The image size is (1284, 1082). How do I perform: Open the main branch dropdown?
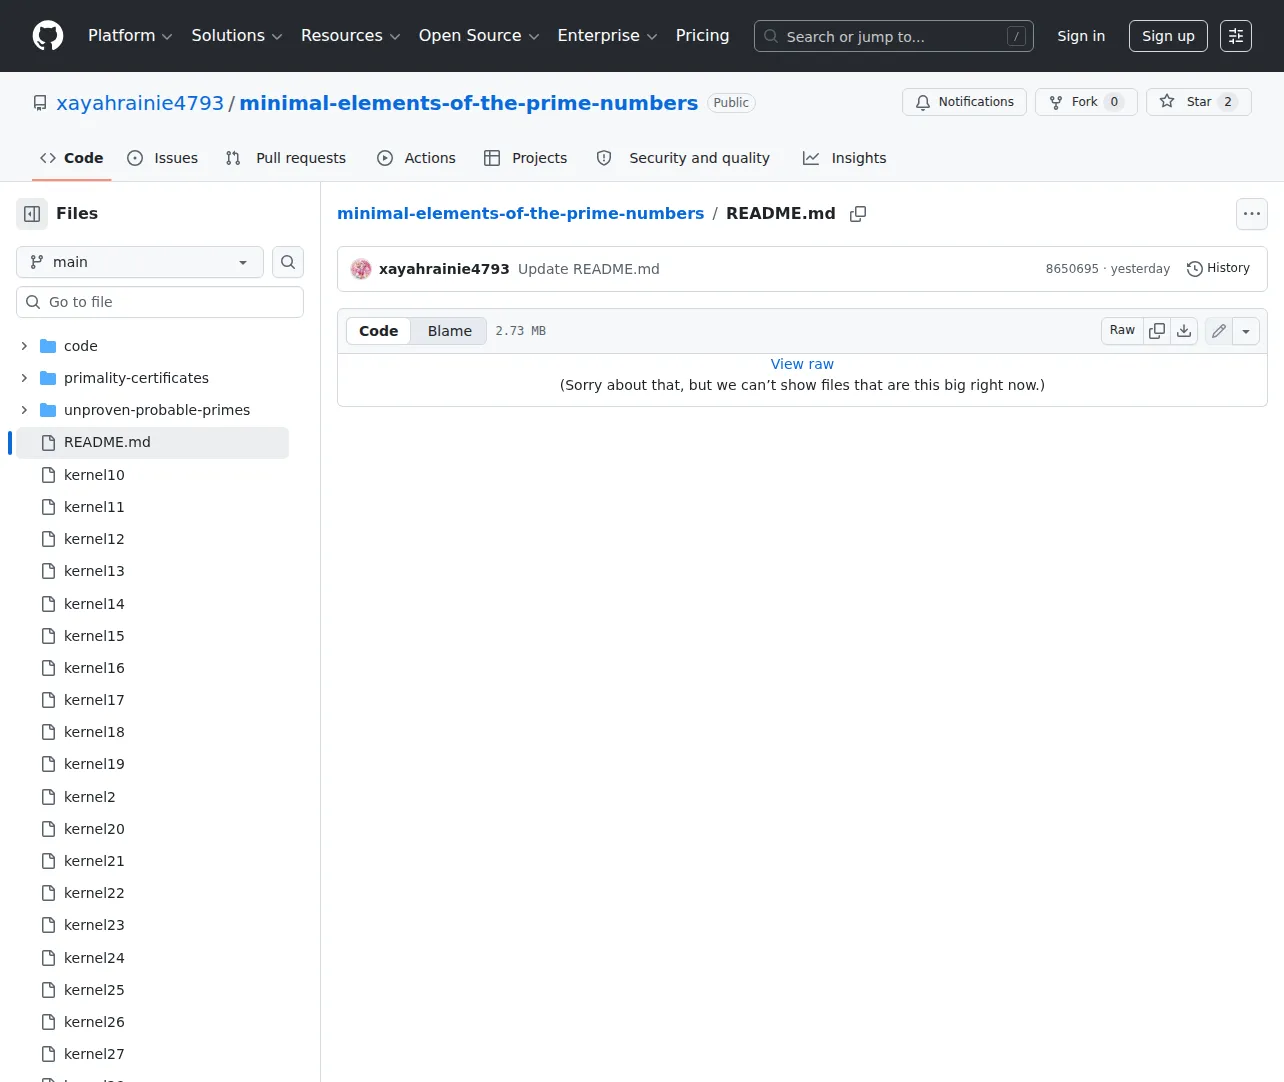(140, 262)
